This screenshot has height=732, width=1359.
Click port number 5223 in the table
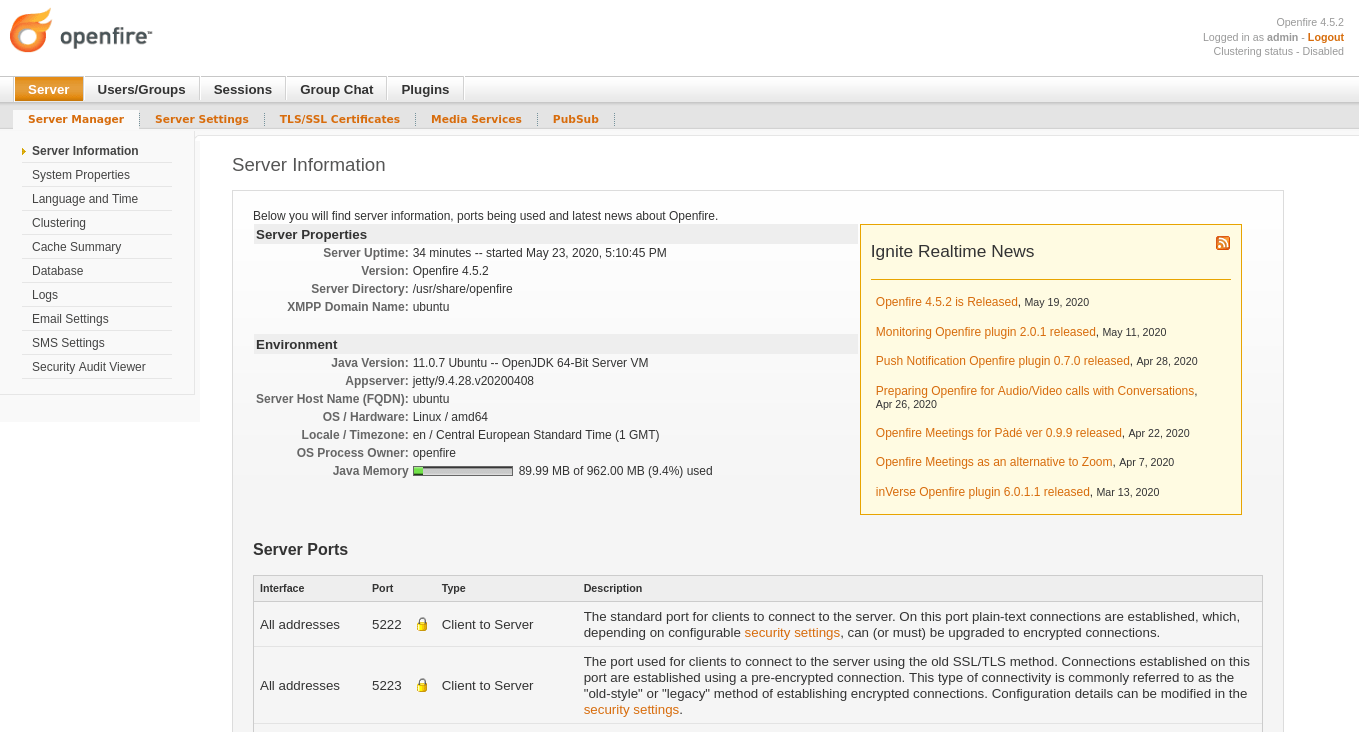387,686
